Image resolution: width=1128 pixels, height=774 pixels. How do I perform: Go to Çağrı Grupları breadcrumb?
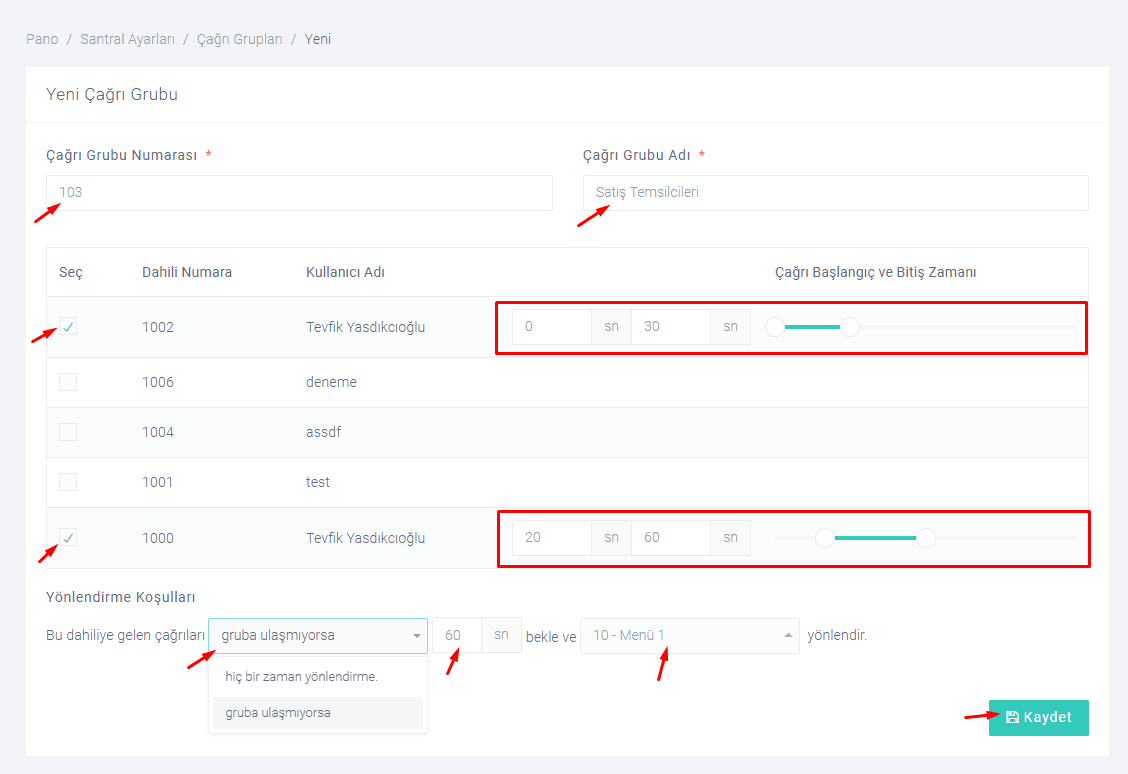(240, 39)
